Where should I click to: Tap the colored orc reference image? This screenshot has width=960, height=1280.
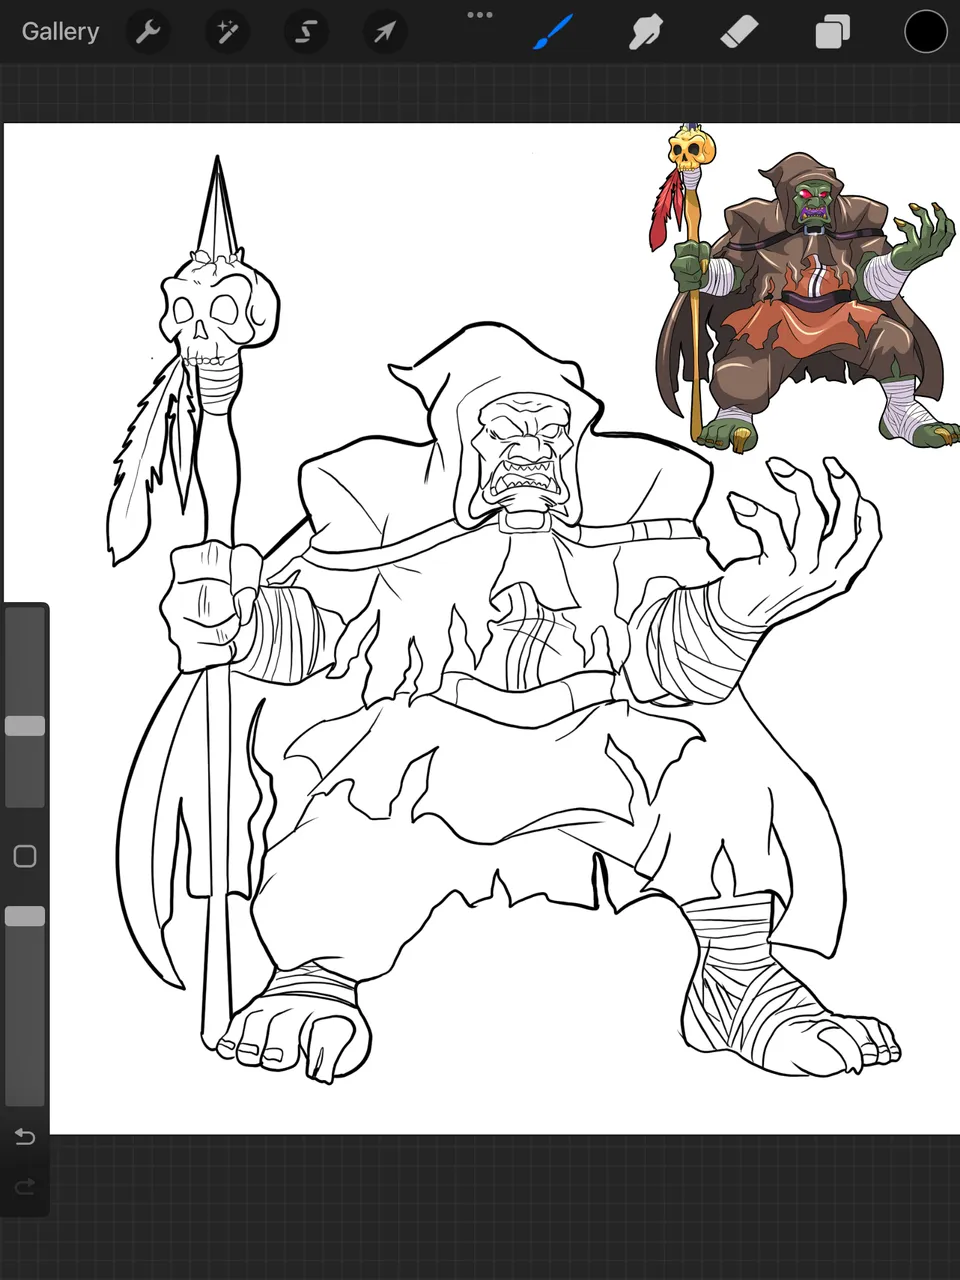coord(803,289)
